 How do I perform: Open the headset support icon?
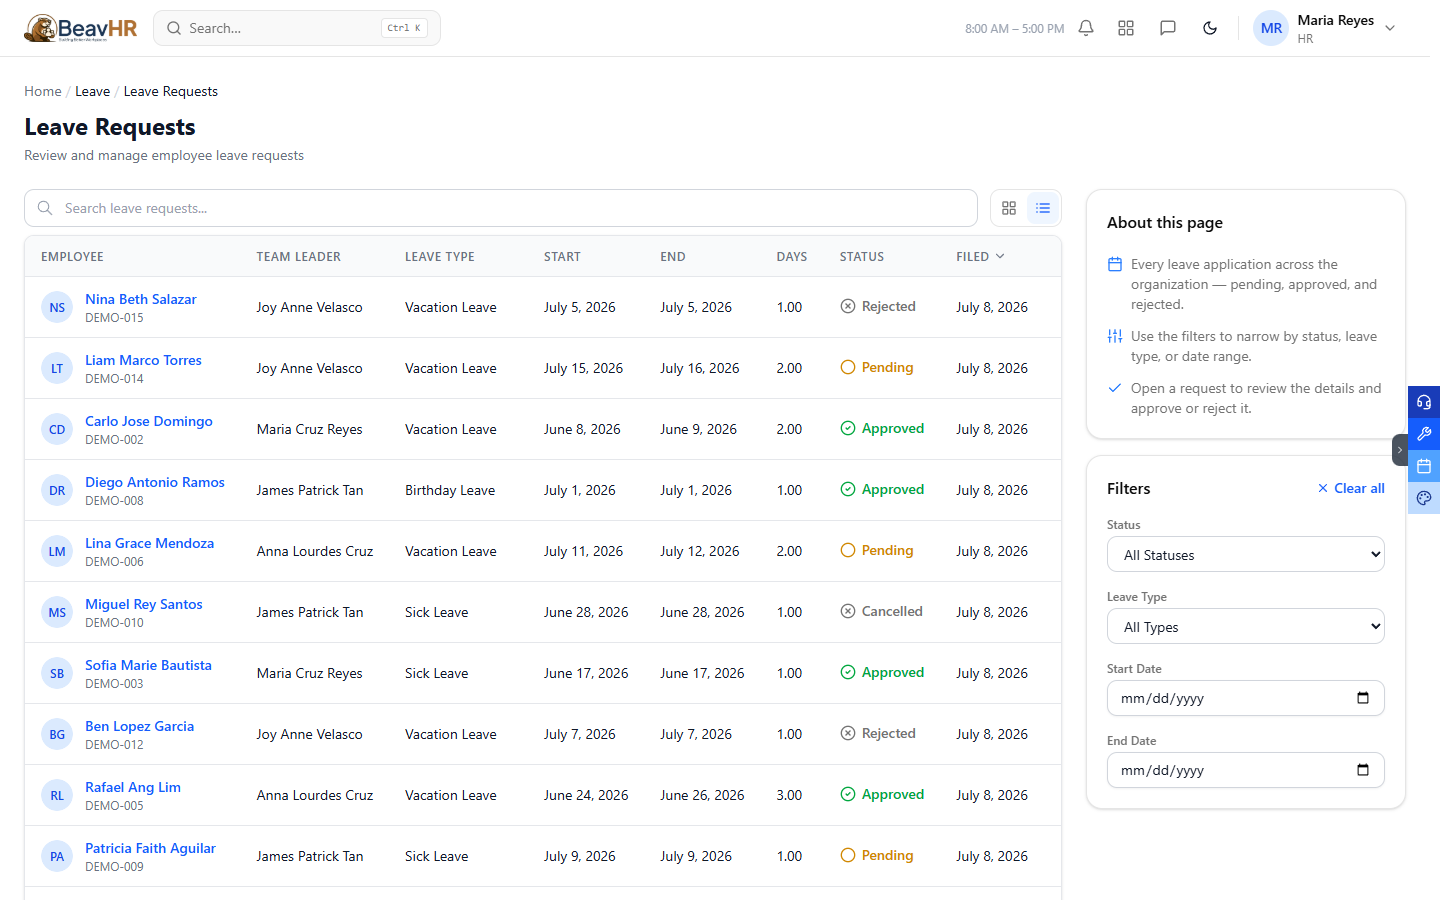pos(1424,402)
